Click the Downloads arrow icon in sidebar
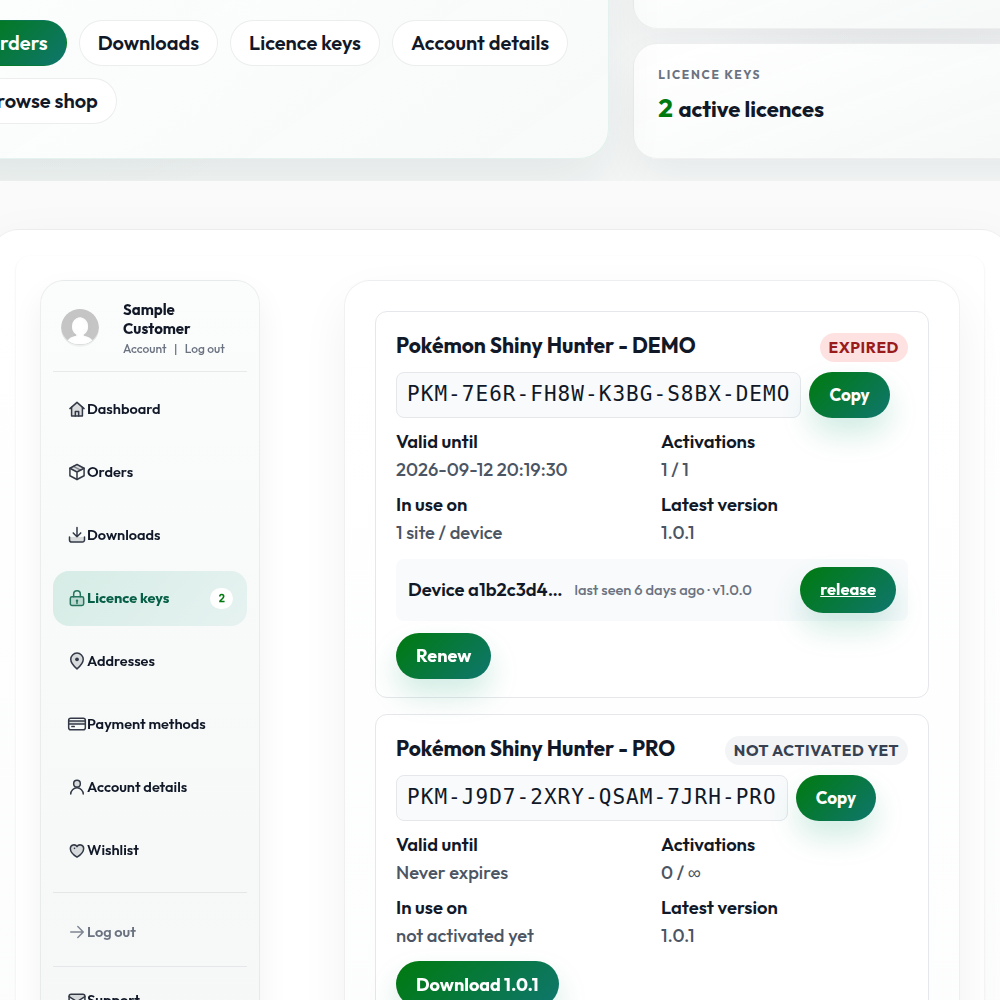Image resolution: width=1000 pixels, height=1000 pixels. coord(77,535)
